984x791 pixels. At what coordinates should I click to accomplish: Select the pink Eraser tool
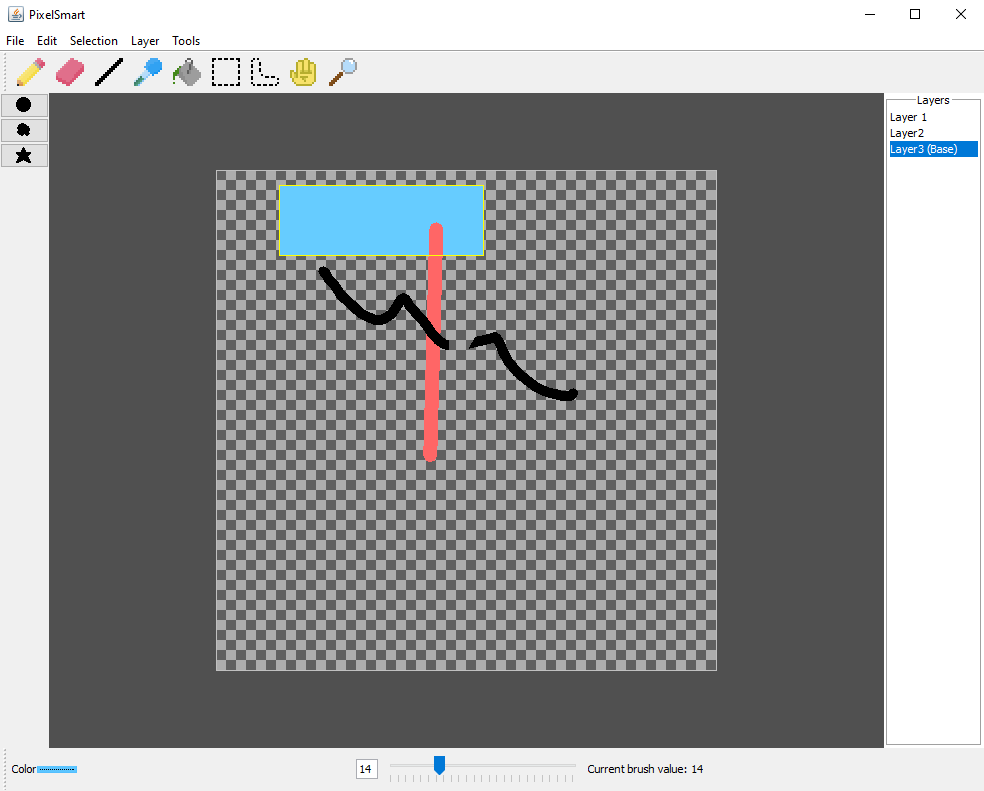point(71,72)
